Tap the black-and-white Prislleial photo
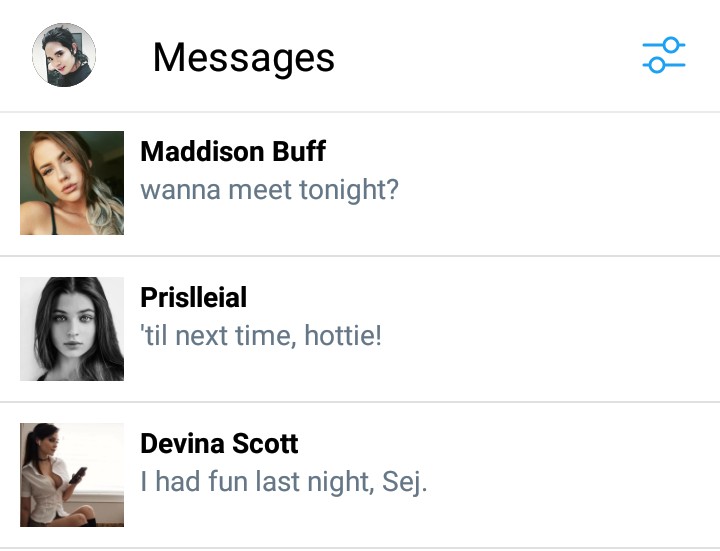720x551 pixels. tap(72, 329)
